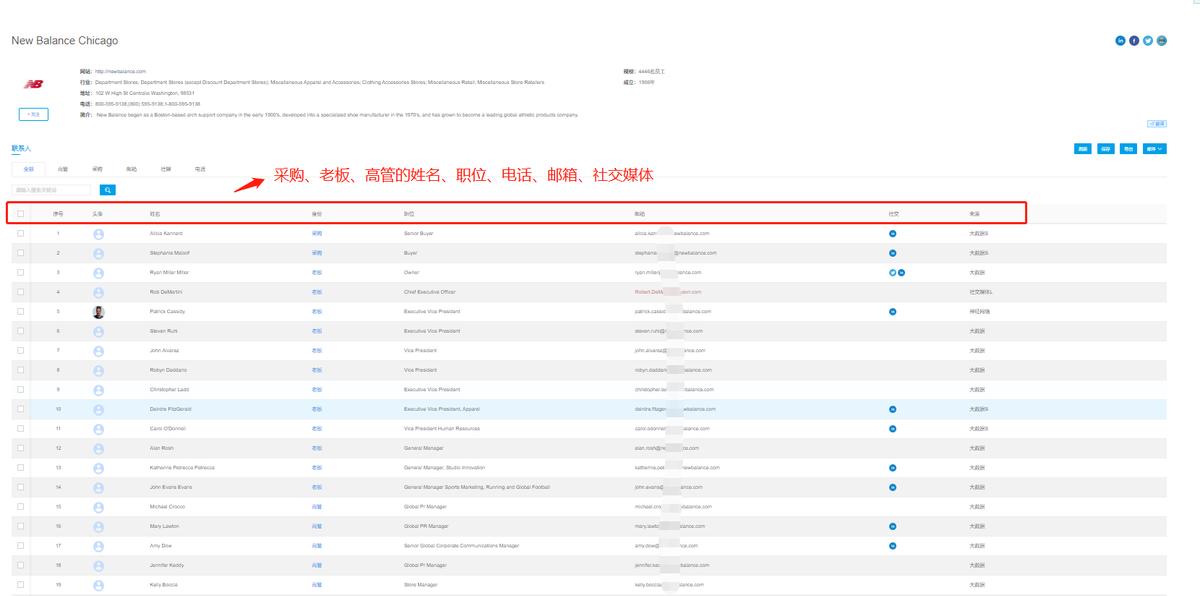The image size is (1200, 596).
Task: Open the company Twitter icon at top right
Action: click(x=1148, y=41)
